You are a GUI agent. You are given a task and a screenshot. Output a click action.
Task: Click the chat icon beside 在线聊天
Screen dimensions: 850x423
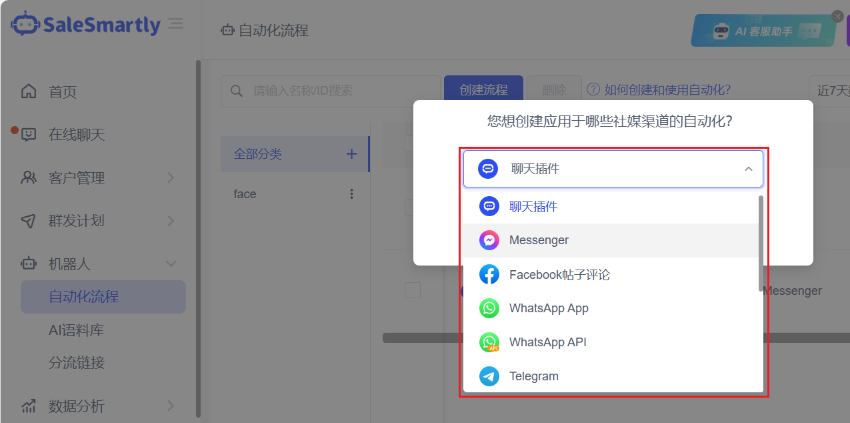pos(28,134)
